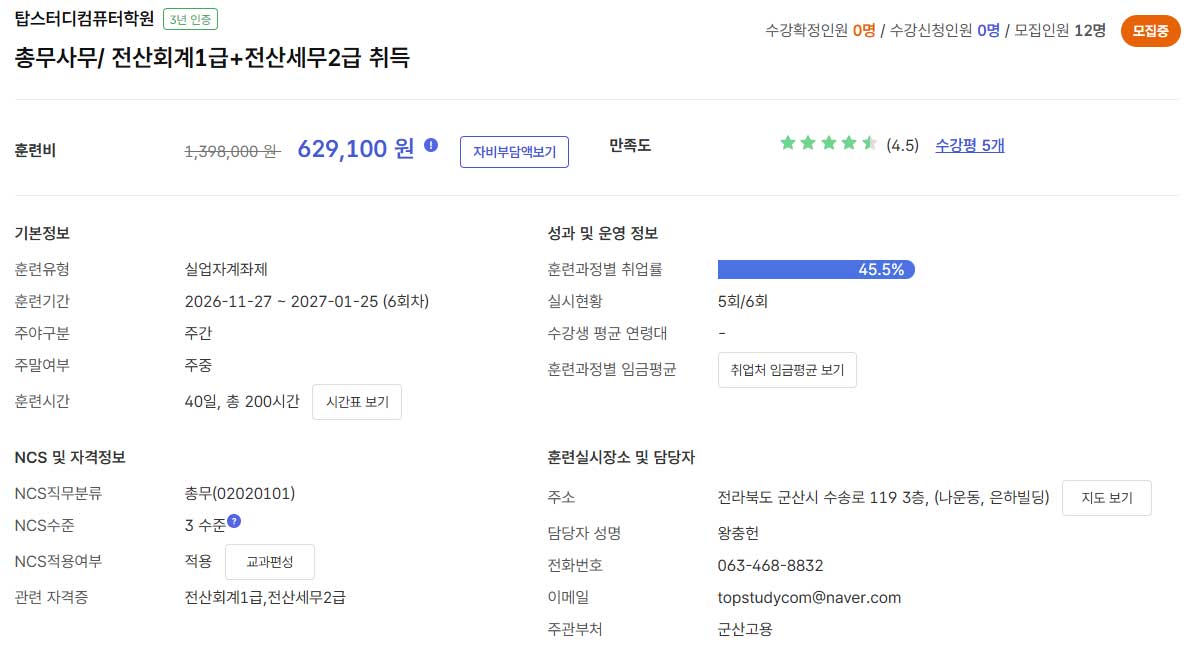The width and height of the screenshot is (1192, 650).
Task: Click the 훈련비 label
Action: tap(35, 151)
